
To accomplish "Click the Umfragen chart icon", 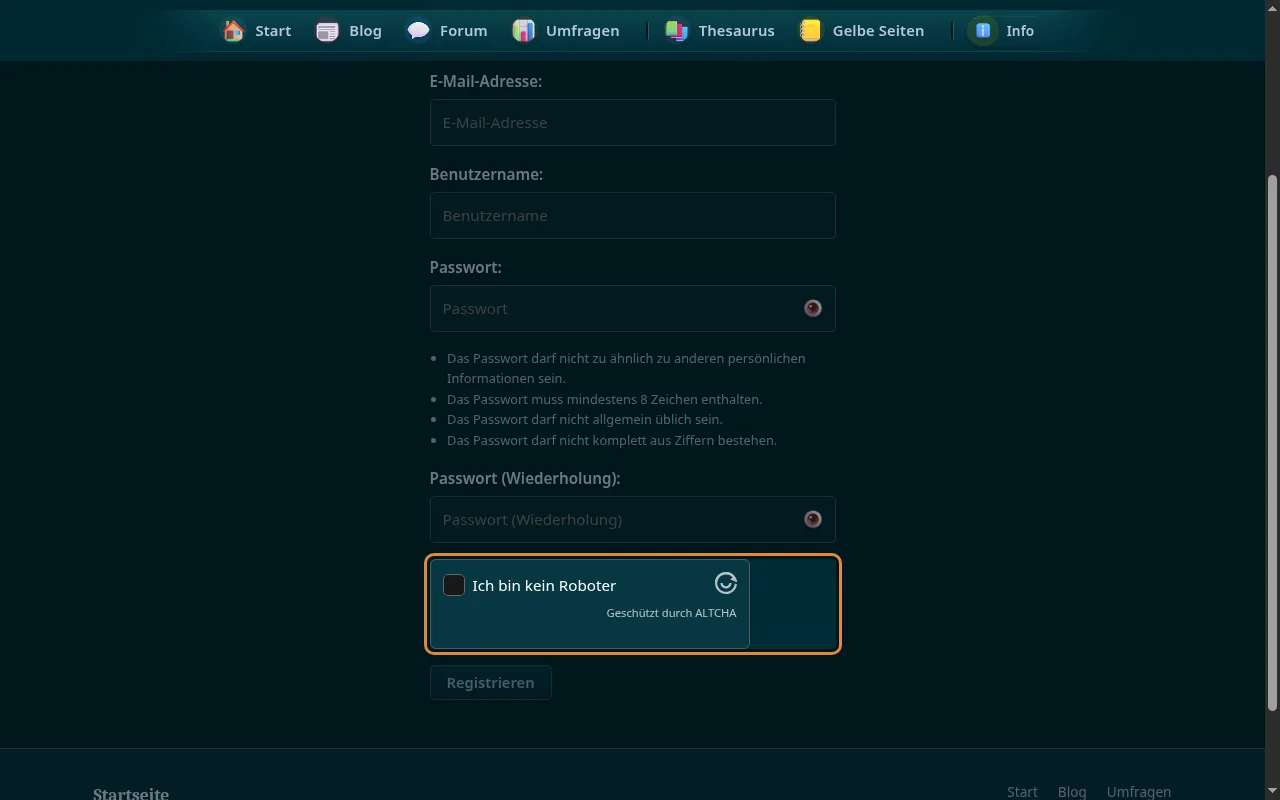I will [524, 31].
